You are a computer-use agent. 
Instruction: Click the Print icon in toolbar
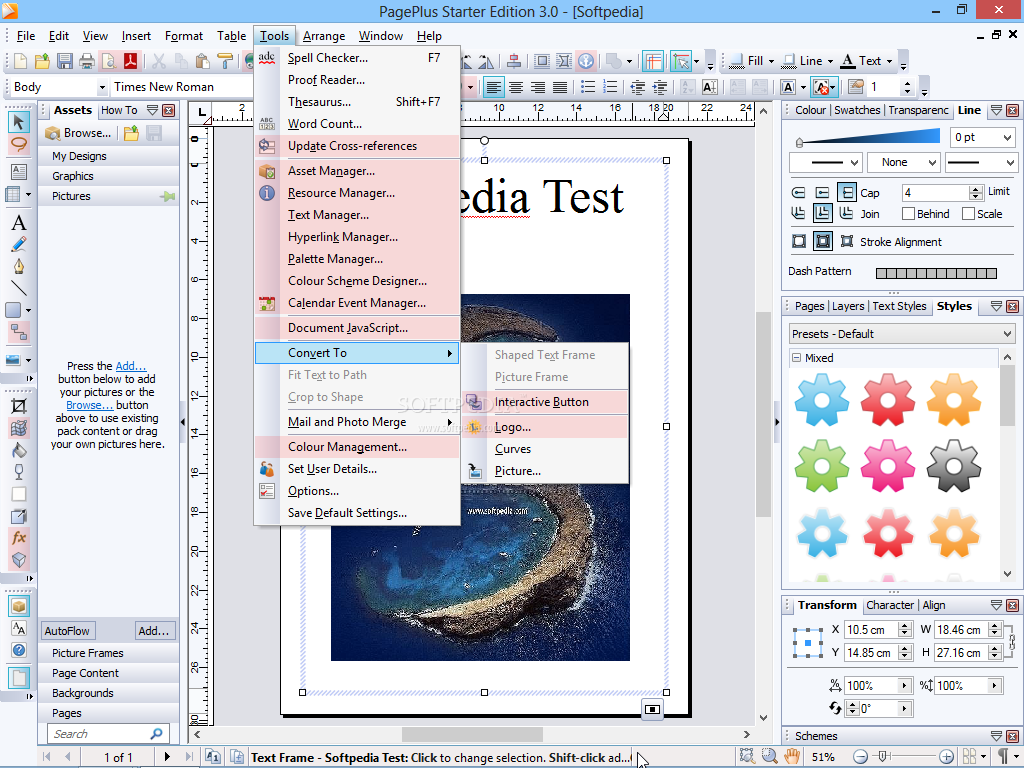tap(87, 61)
